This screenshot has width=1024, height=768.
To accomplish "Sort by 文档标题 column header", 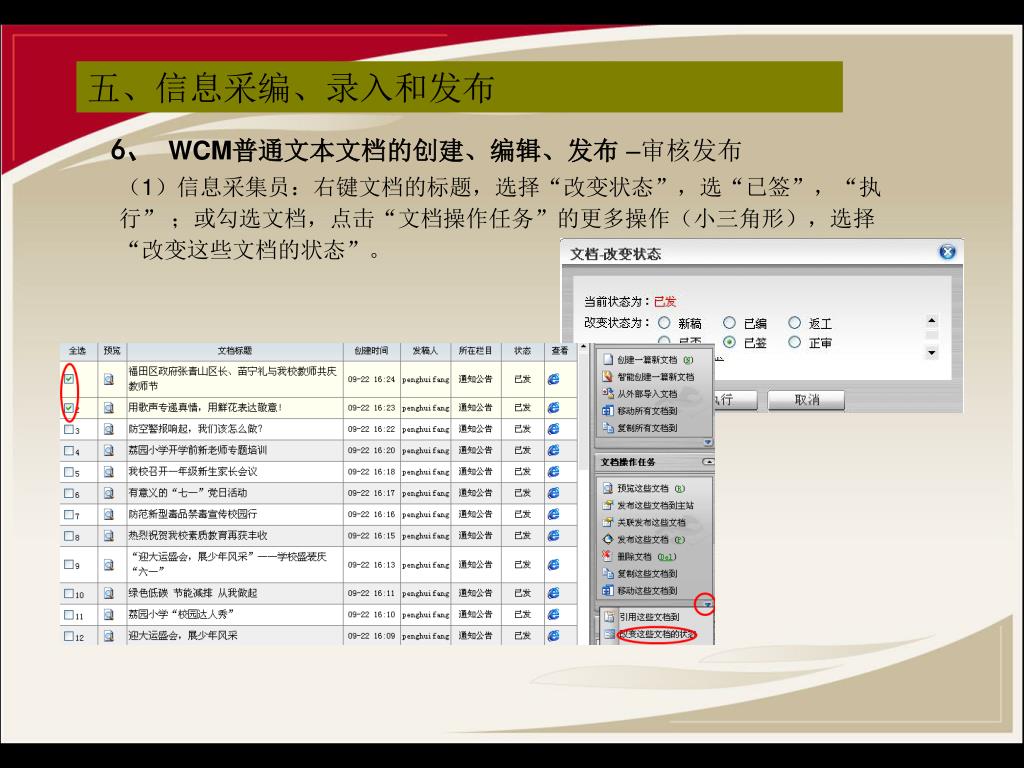I will tap(235, 351).
